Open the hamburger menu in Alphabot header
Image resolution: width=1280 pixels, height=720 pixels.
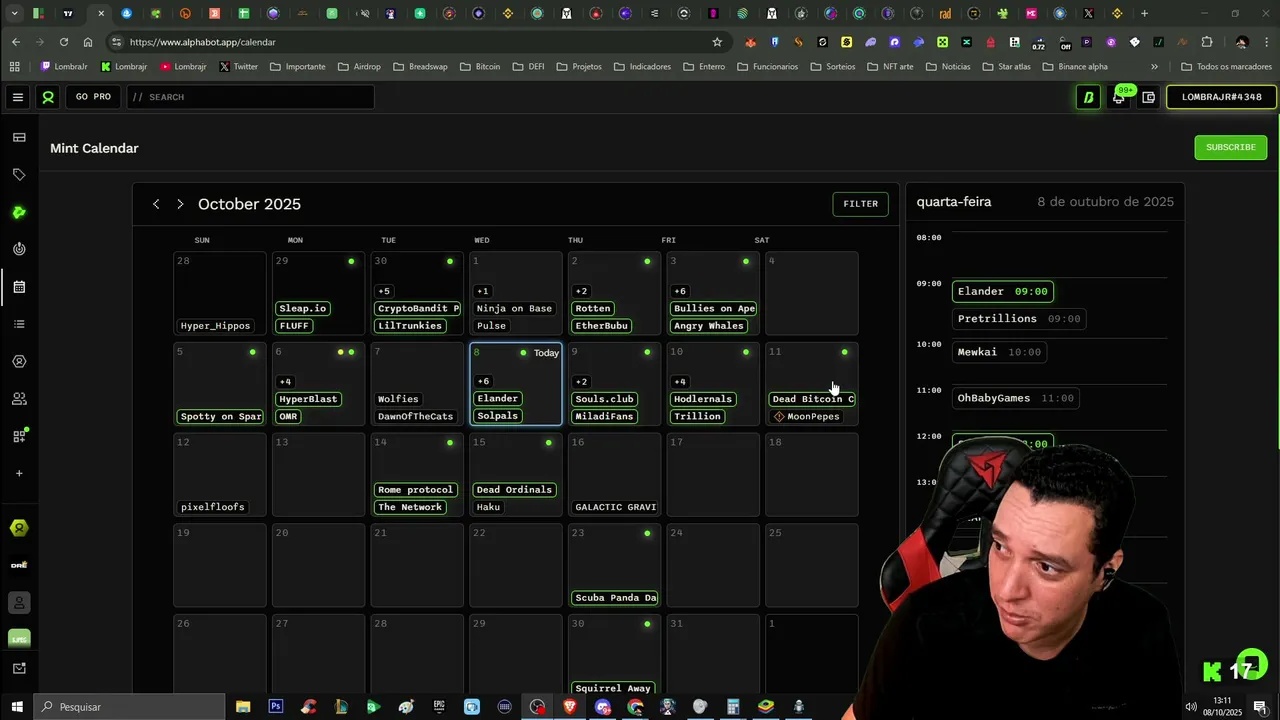pos(17,97)
